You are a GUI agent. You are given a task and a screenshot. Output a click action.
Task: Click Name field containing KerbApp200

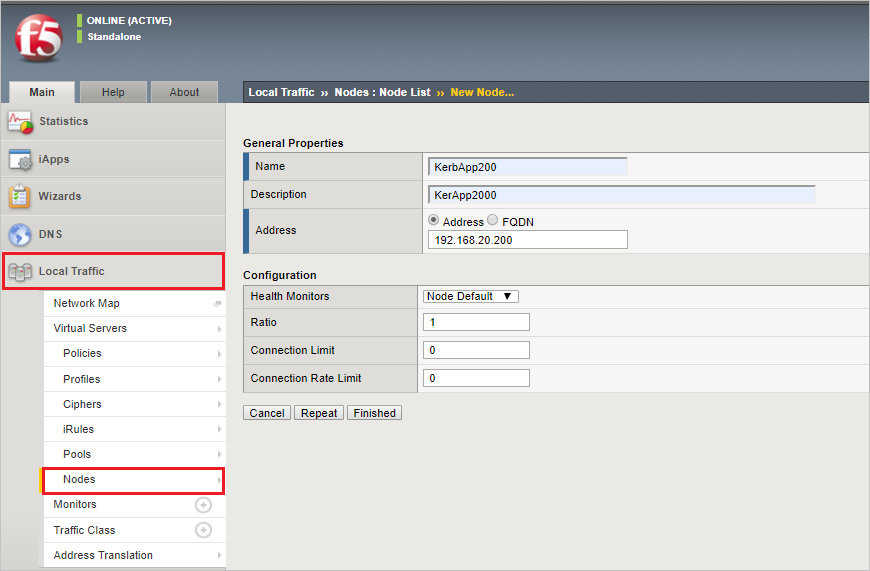click(x=528, y=167)
